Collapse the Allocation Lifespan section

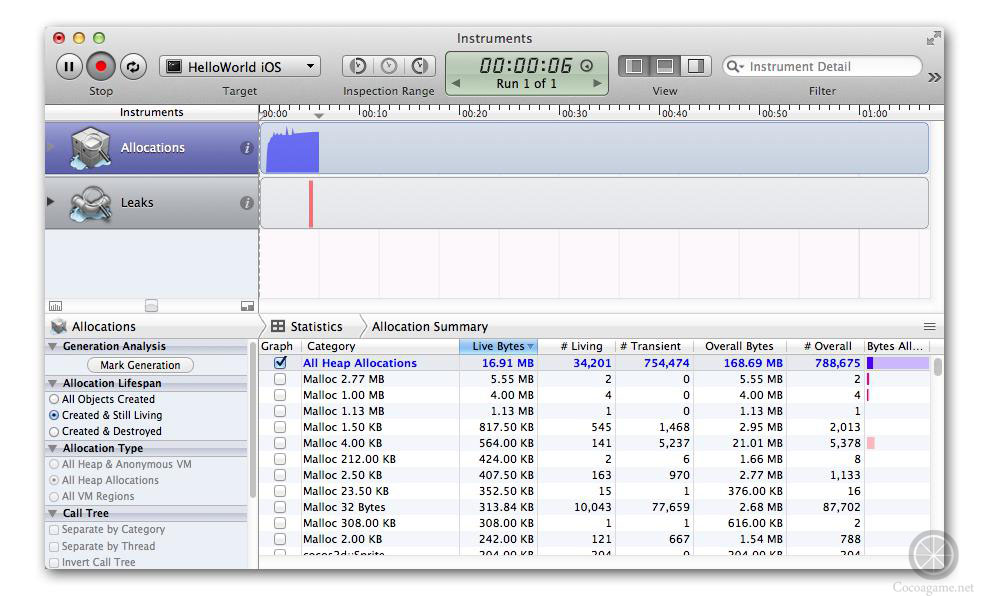pyautogui.click(x=53, y=383)
